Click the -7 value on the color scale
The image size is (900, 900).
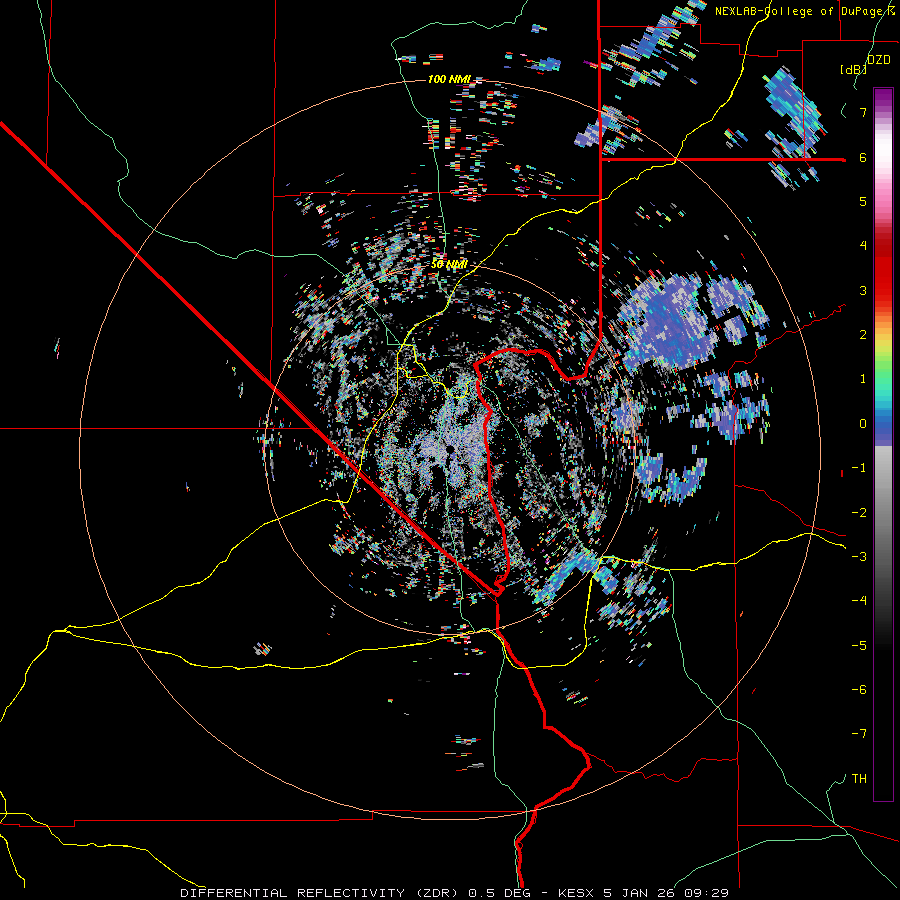[x=859, y=734]
